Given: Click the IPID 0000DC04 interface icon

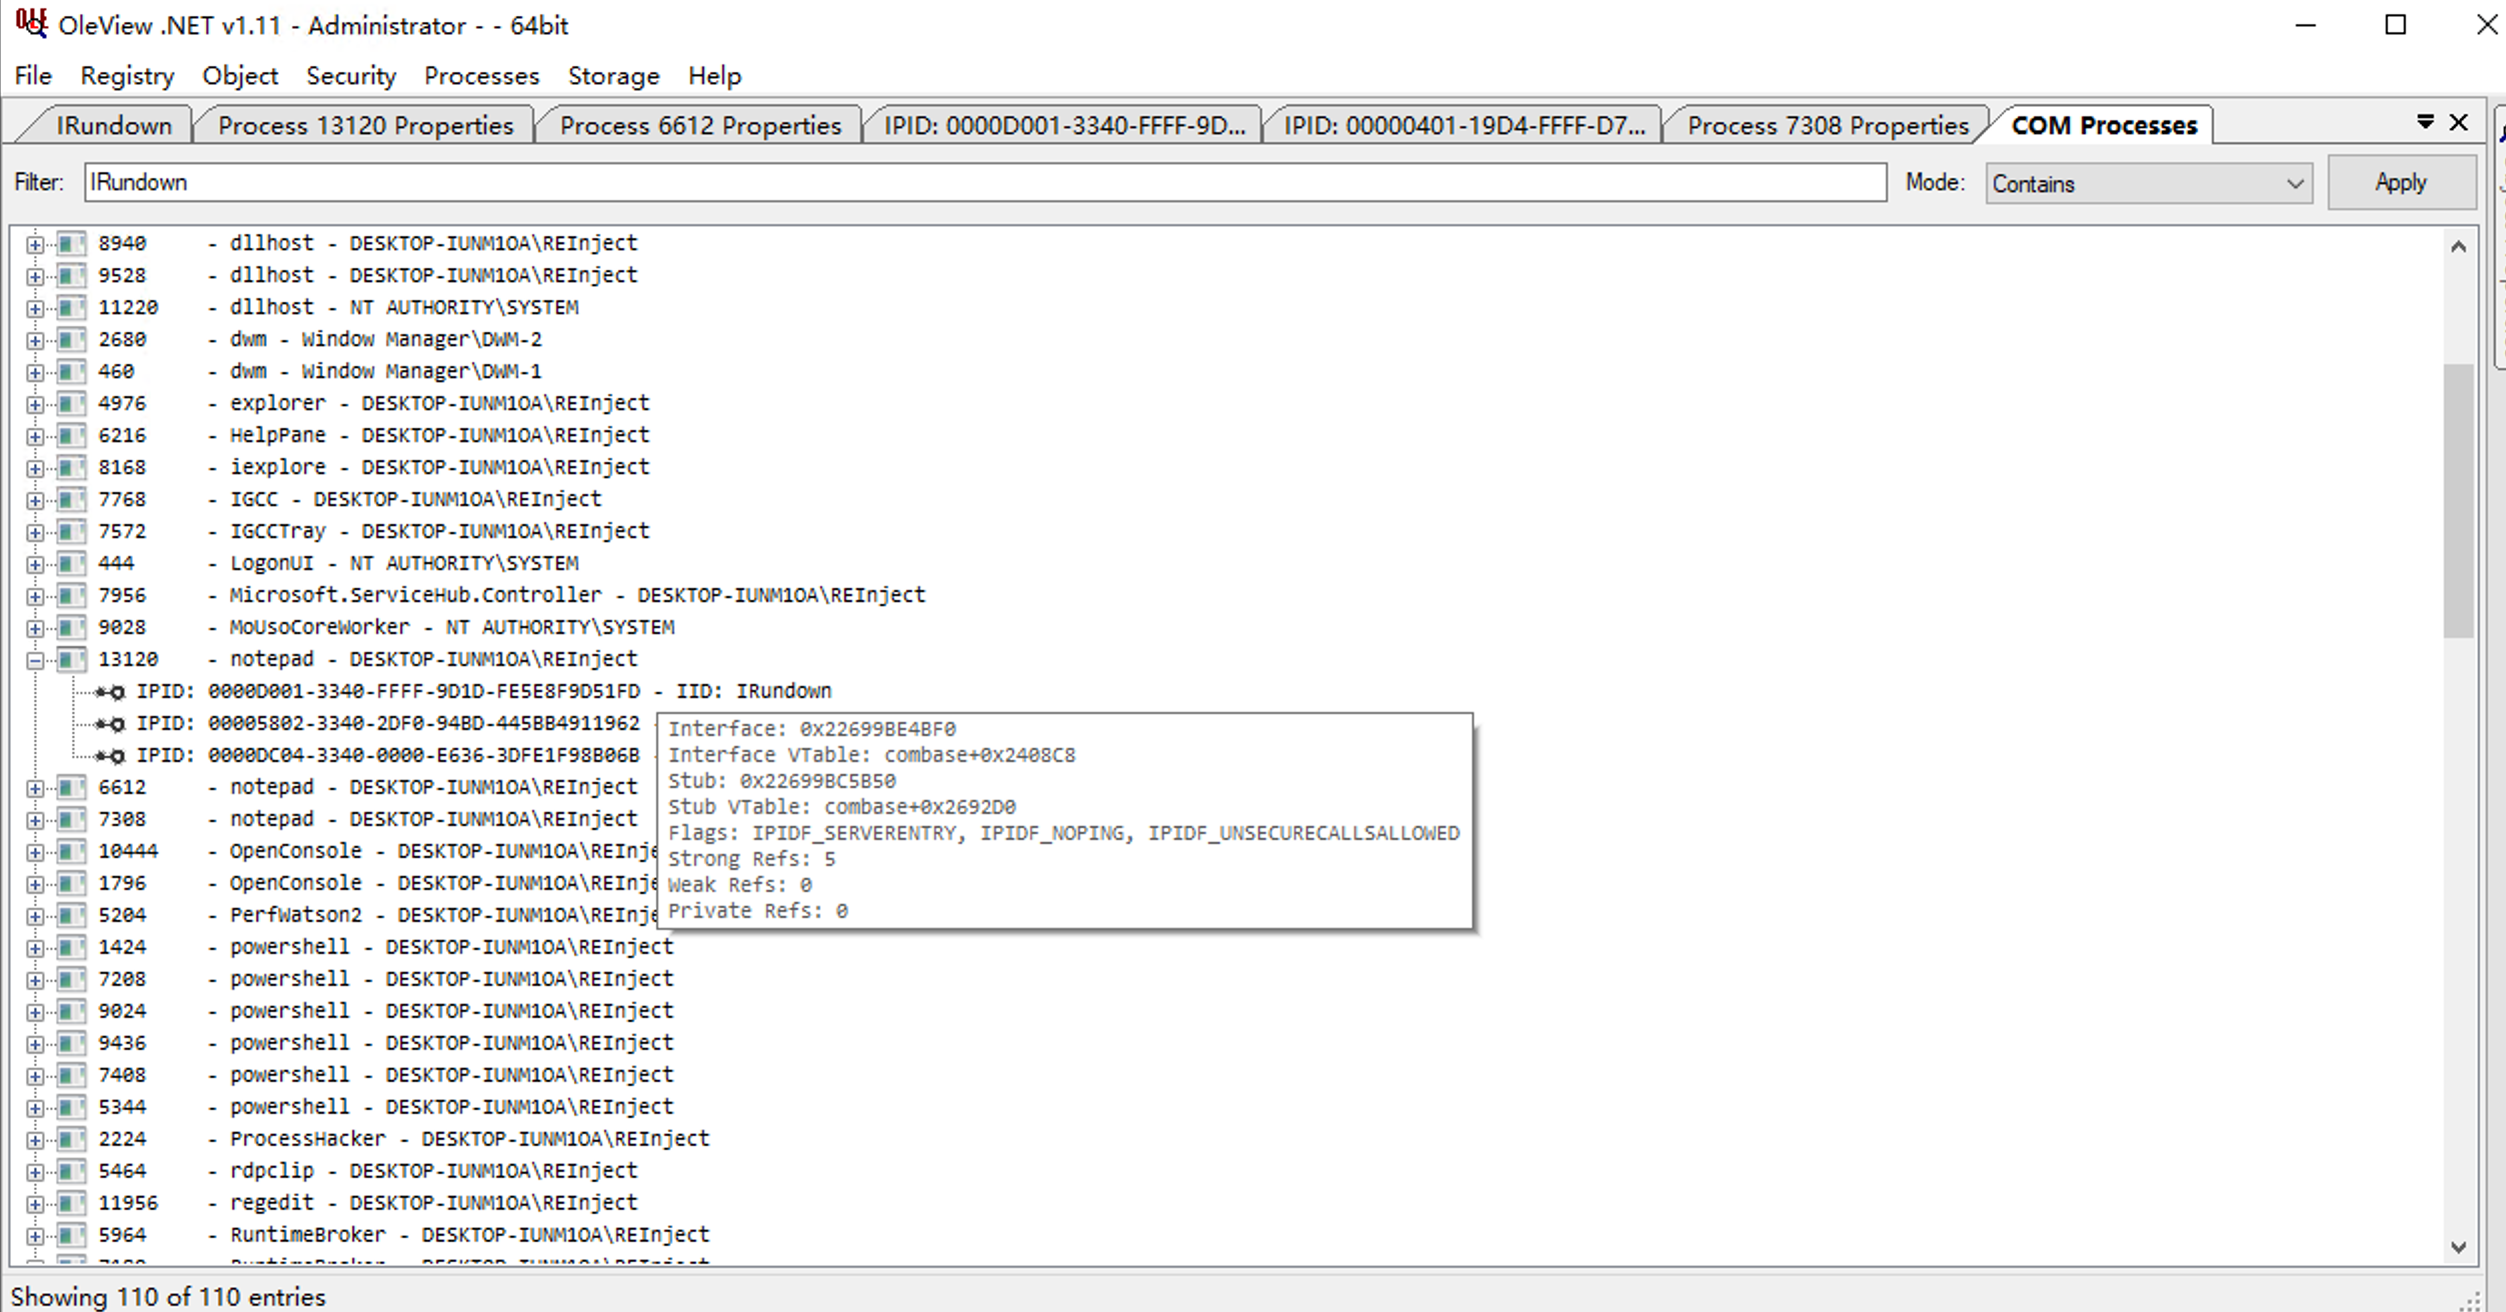Looking at the screenshot, I should click(x=111, y=756).
